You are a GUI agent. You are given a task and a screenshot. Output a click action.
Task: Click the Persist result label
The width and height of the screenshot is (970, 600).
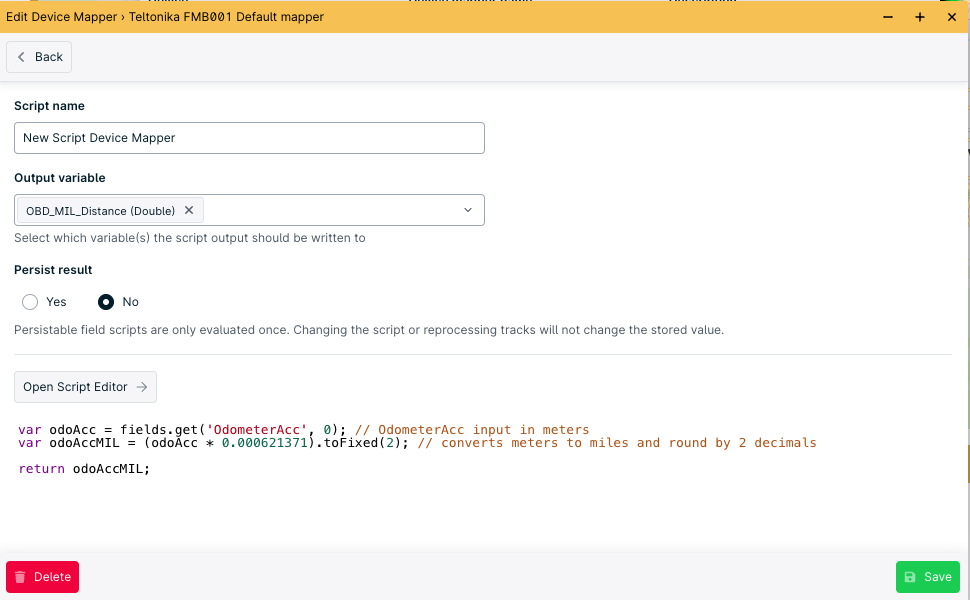click(x=53, y=270)
